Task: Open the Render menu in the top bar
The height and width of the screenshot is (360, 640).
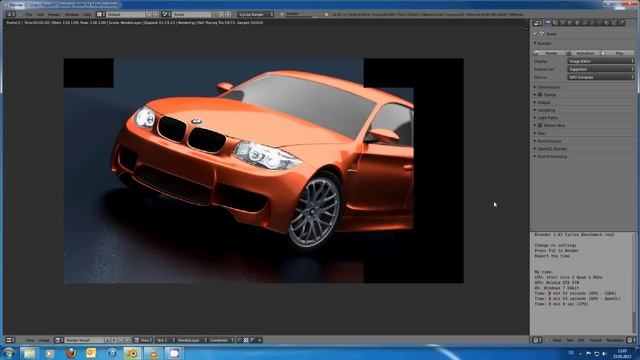Action: pos(54,14)
